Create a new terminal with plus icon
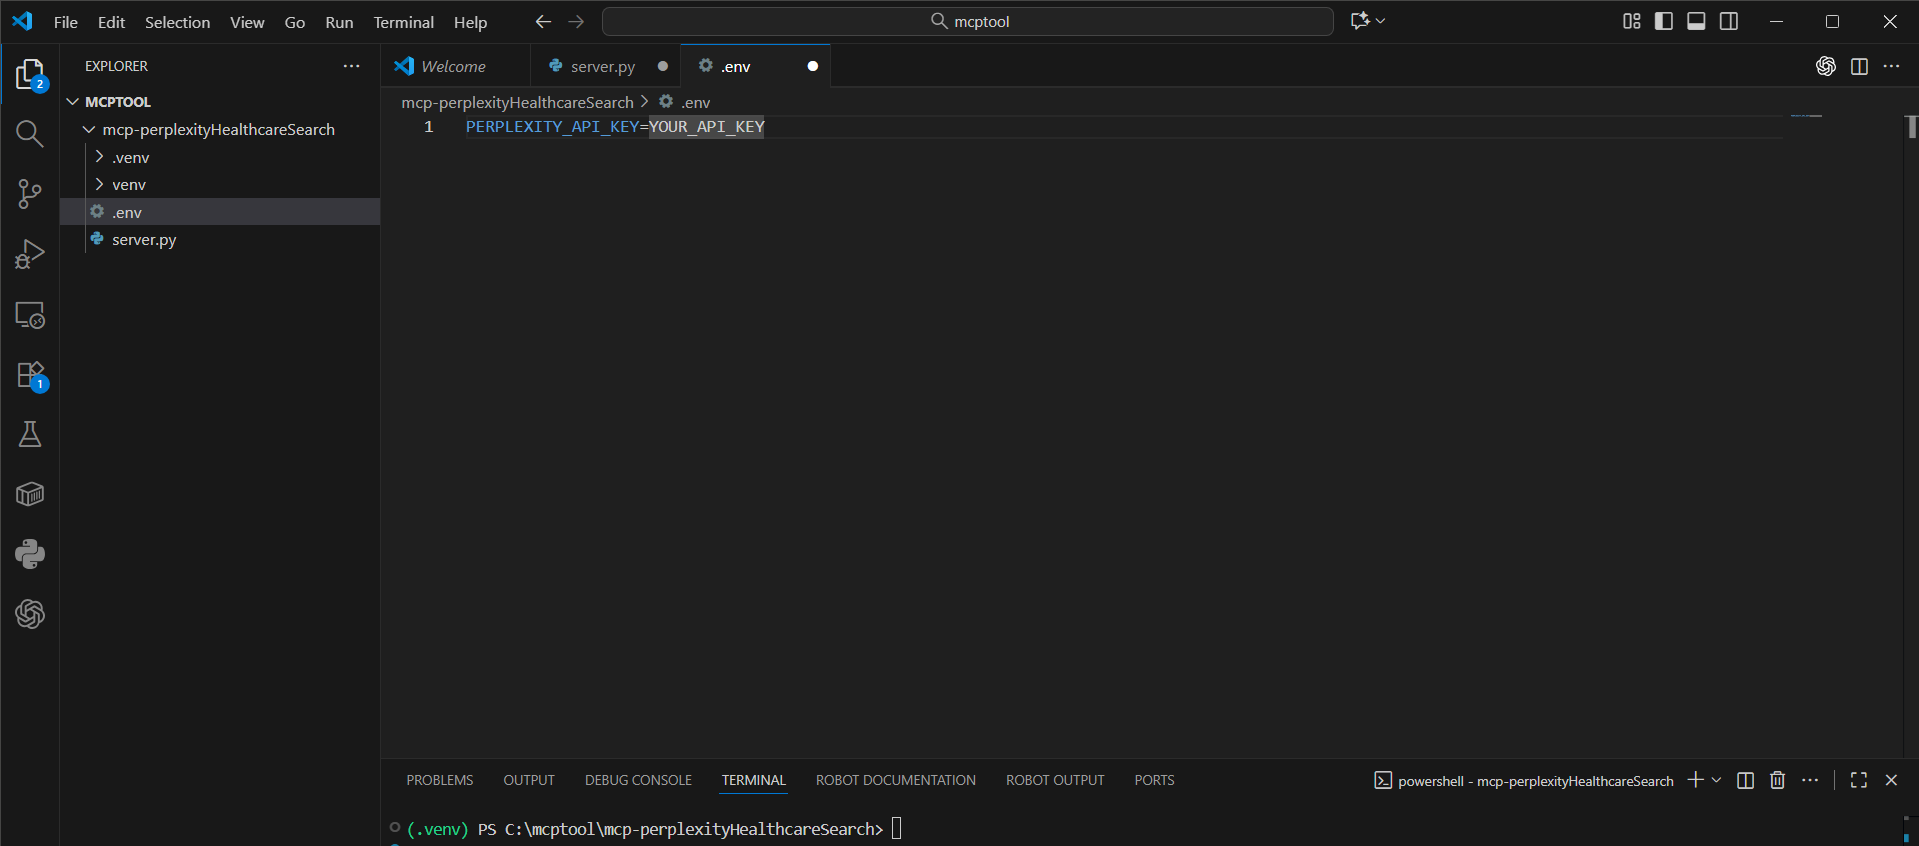This screenshot has height=846, width=1919. (1695, 780)
